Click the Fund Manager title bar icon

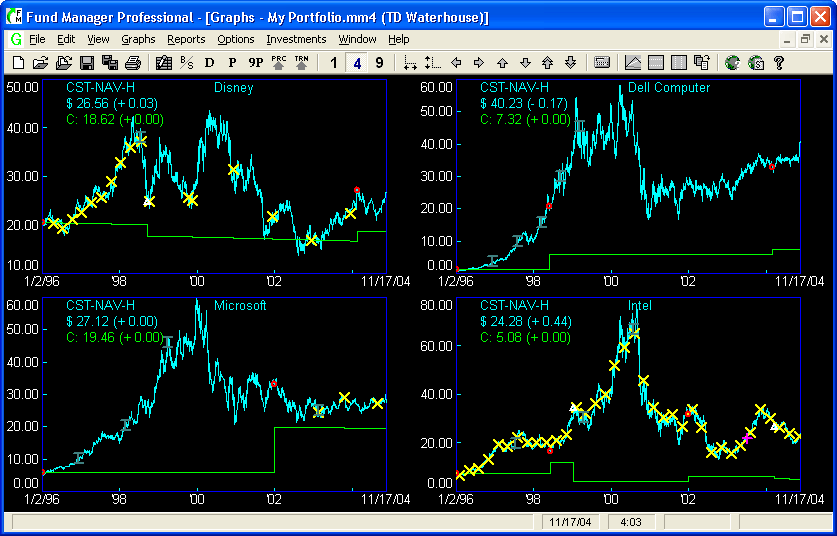(15, 17)
